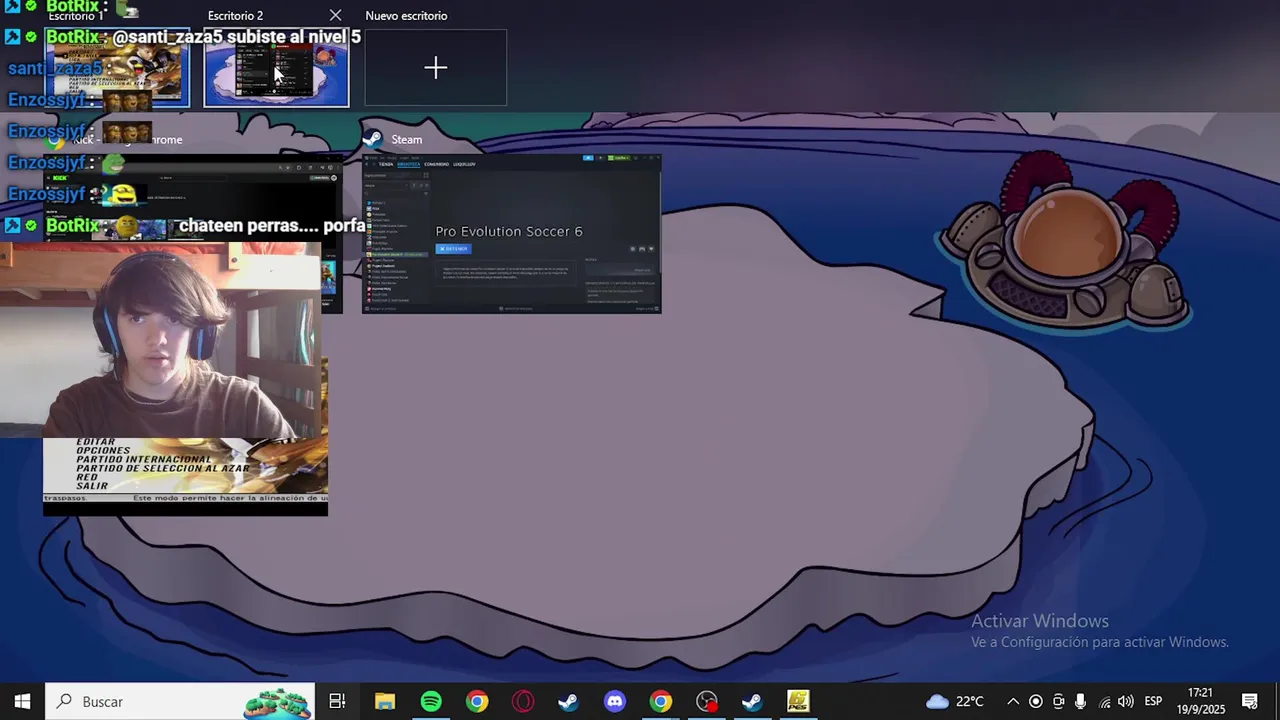The height and width of the screenshot is (720, 1280).
Task: Open Opera GX from the taskbar
Action: tap(523, 701)
